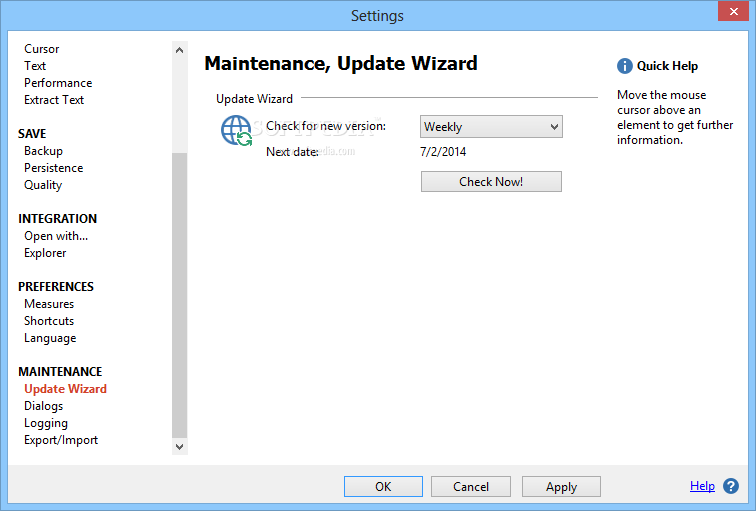Click the MAINTENANCE section heading

60,372
